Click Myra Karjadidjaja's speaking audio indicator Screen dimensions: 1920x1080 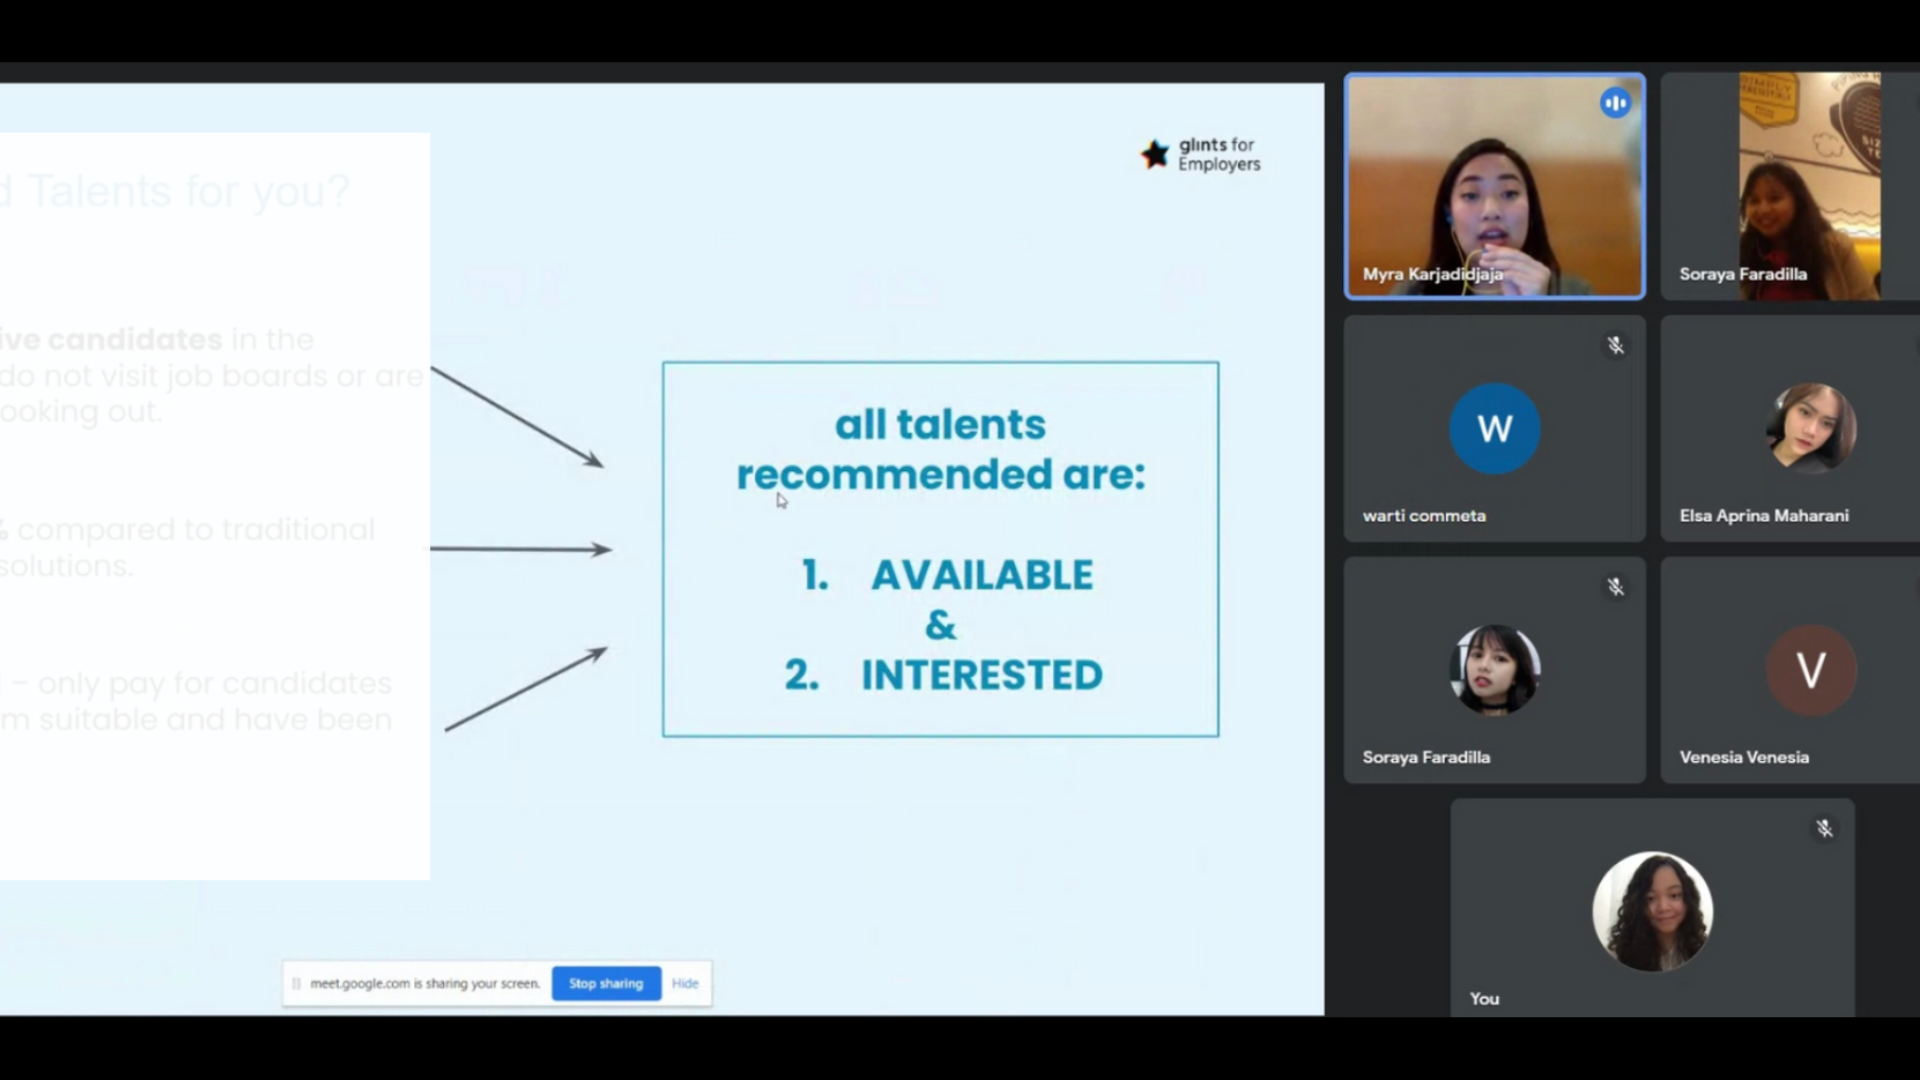1615,103
